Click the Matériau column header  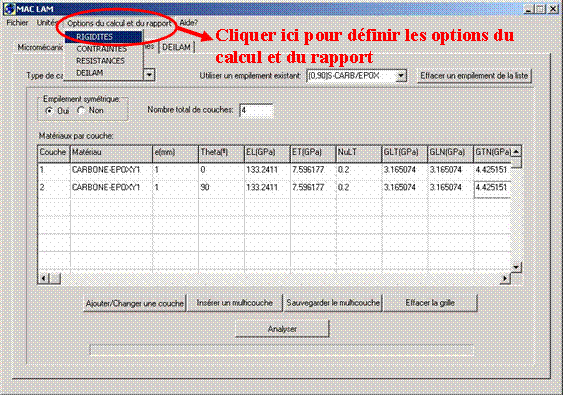tap(111, 154)
